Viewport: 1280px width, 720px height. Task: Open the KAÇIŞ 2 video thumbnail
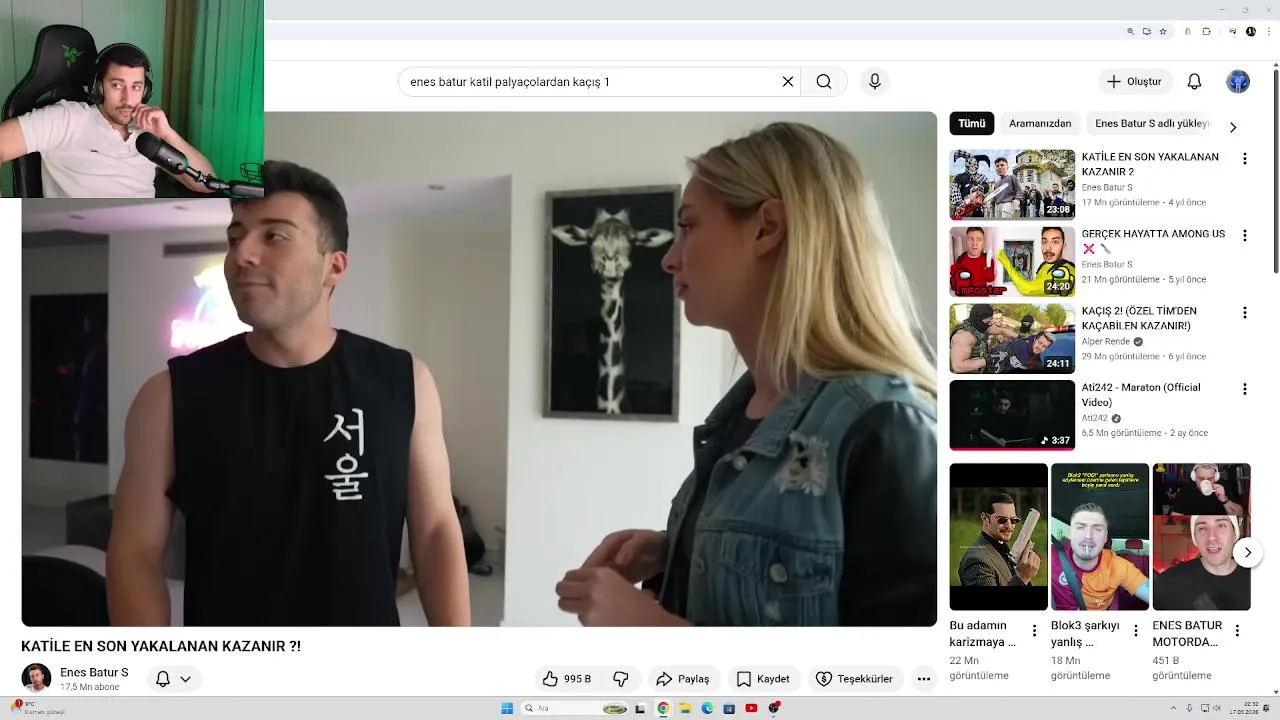click(1012, 338)
